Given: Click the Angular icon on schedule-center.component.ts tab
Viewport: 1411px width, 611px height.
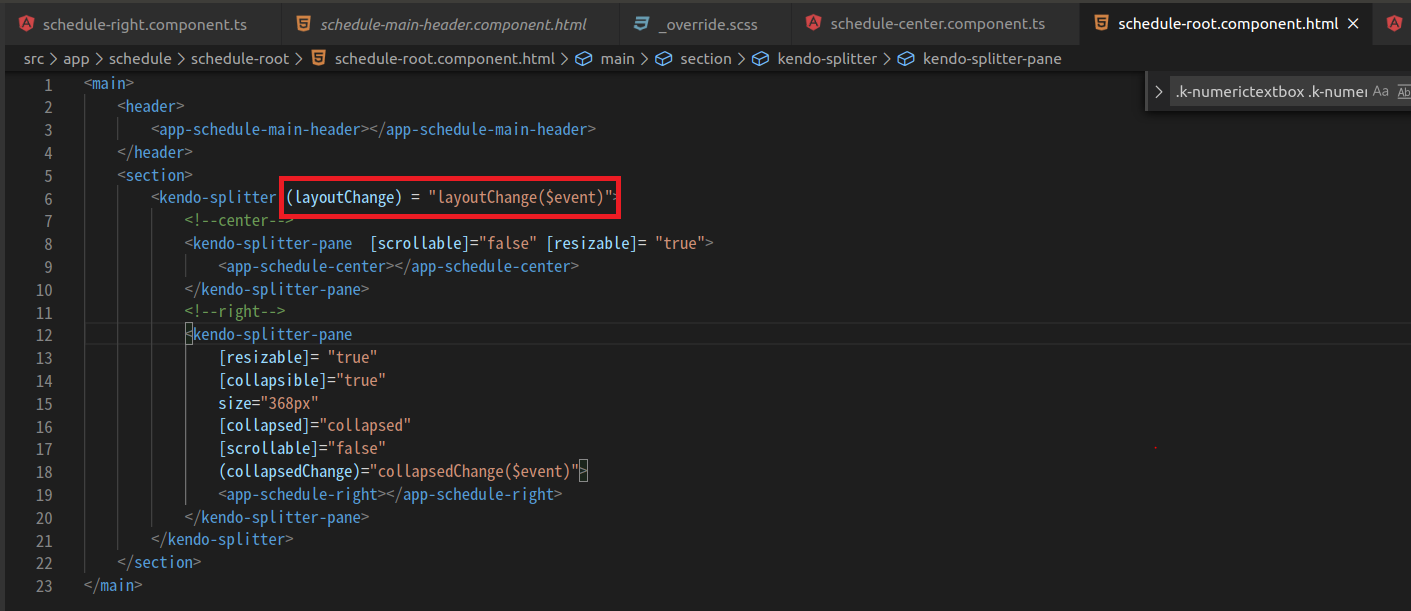Looking at the screenshot, I should point(814,23).
